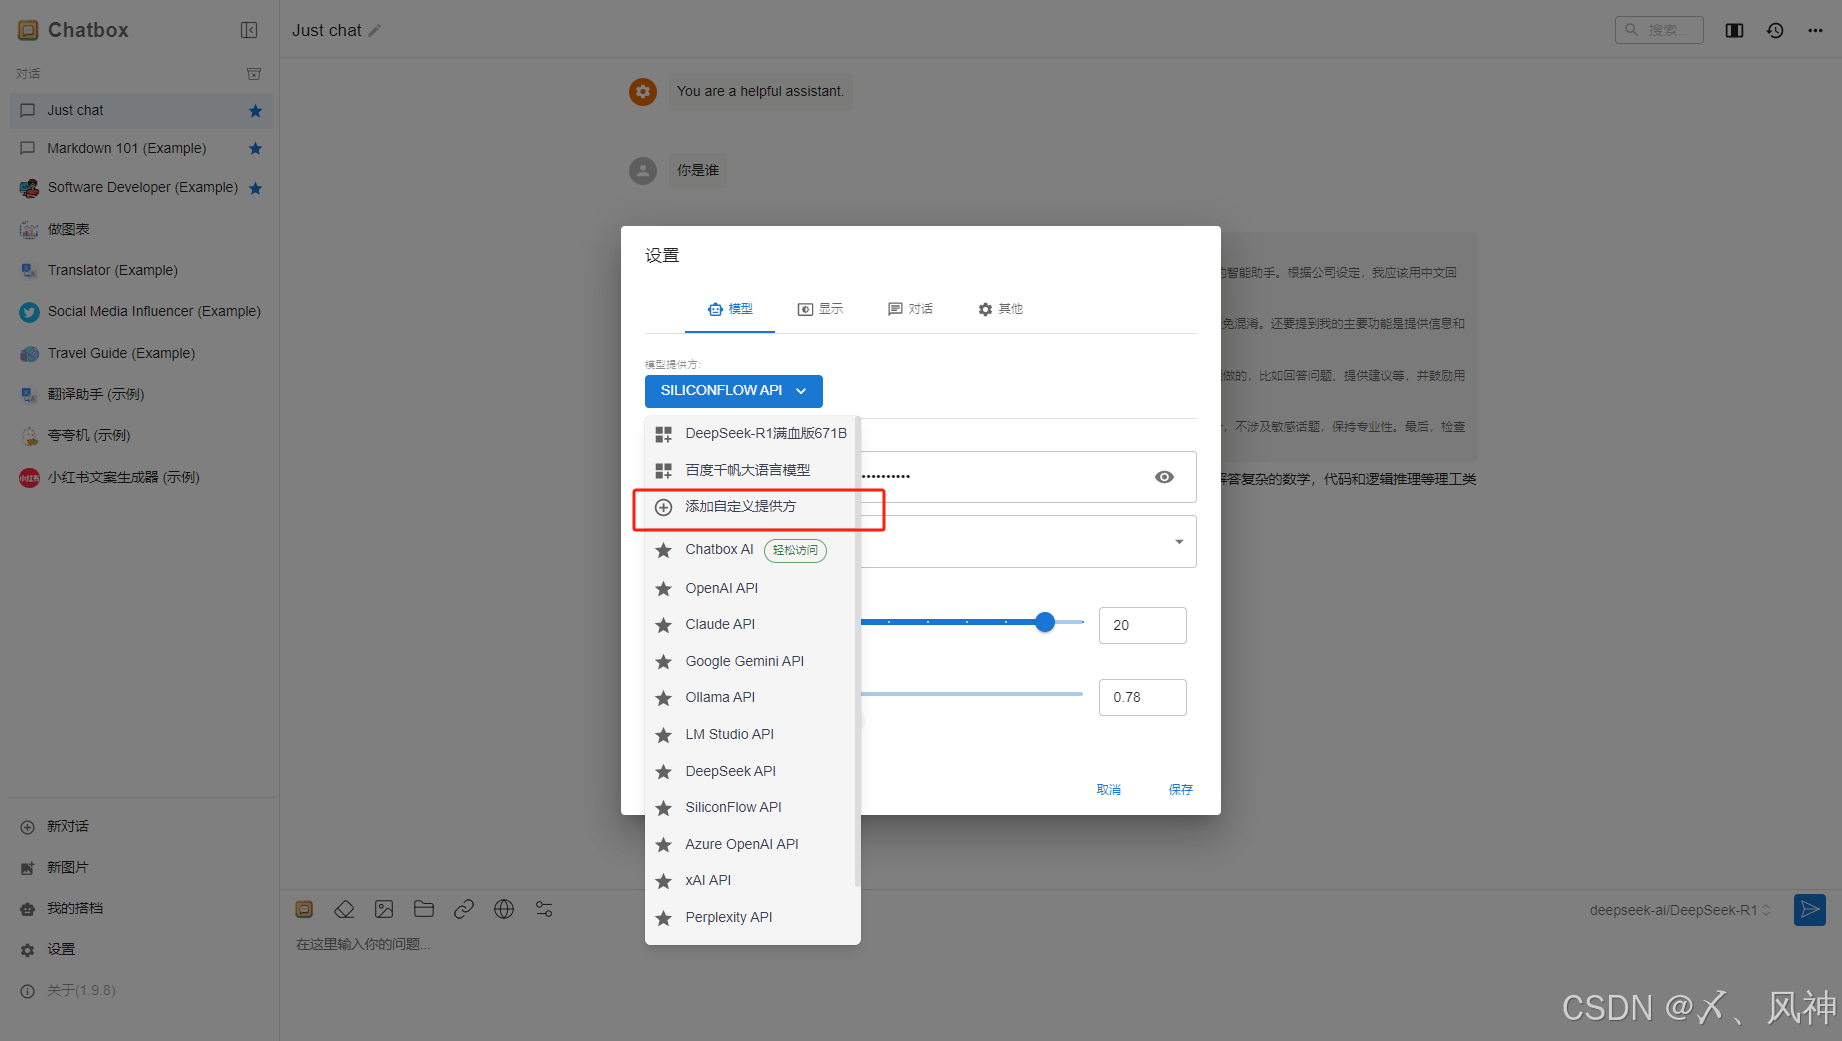Open 夸夸机 (示例) conversation
The width and height of the screenshot is (1842, 1041).
pyautogui.click(x=141, y=435)
